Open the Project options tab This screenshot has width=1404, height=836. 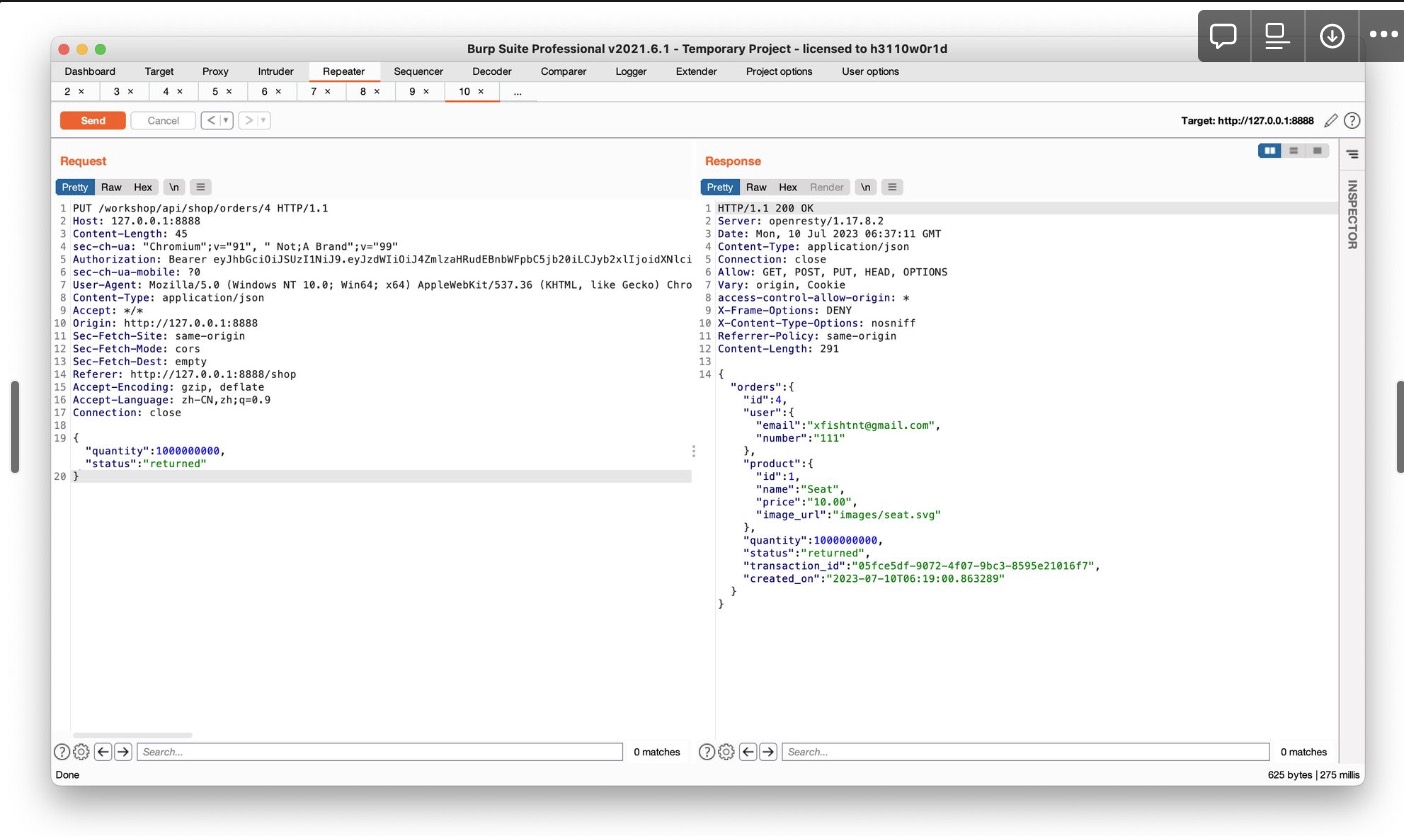click(779, 72)
